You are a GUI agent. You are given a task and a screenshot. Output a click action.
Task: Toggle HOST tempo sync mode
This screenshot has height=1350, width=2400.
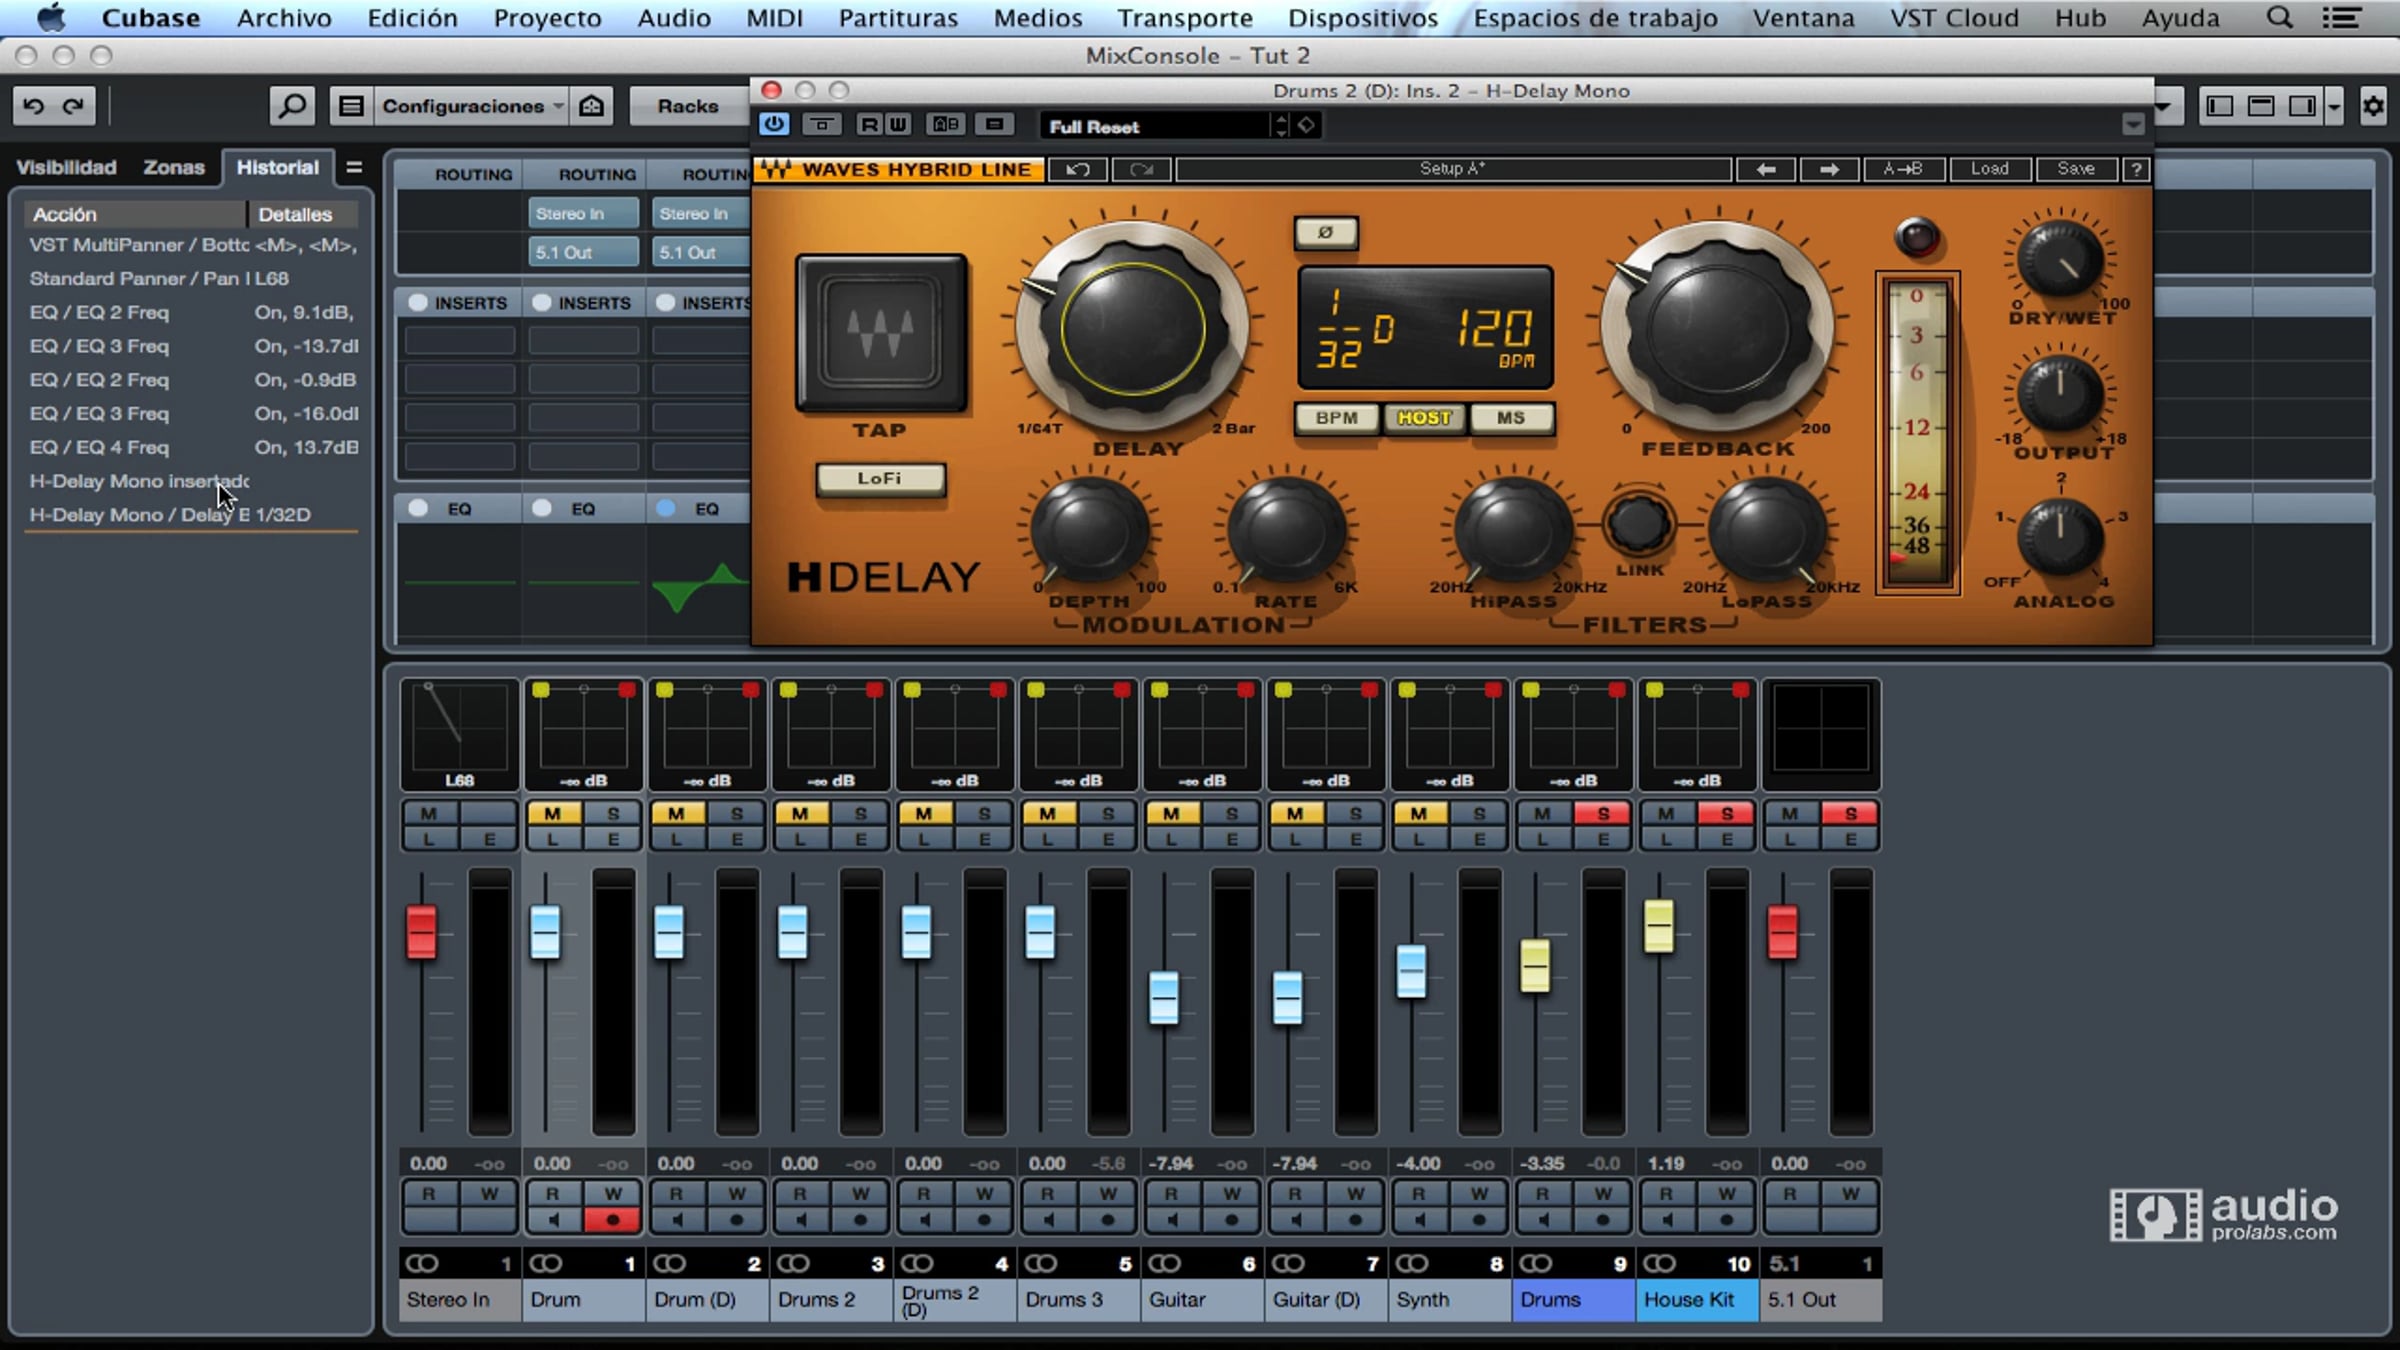coord(1423,418)
